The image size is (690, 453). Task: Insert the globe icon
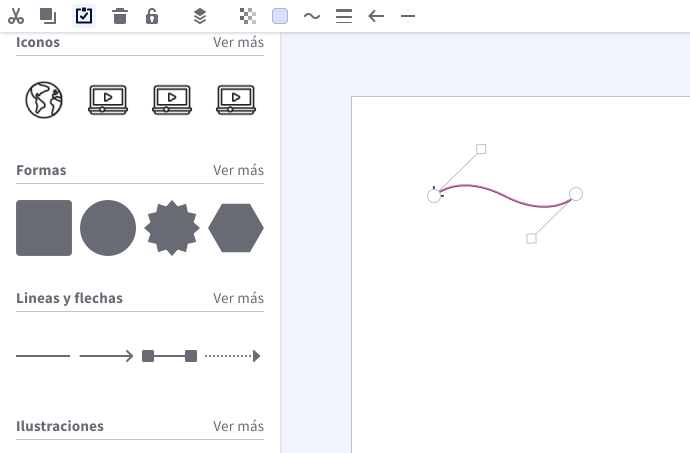(44, 99)
